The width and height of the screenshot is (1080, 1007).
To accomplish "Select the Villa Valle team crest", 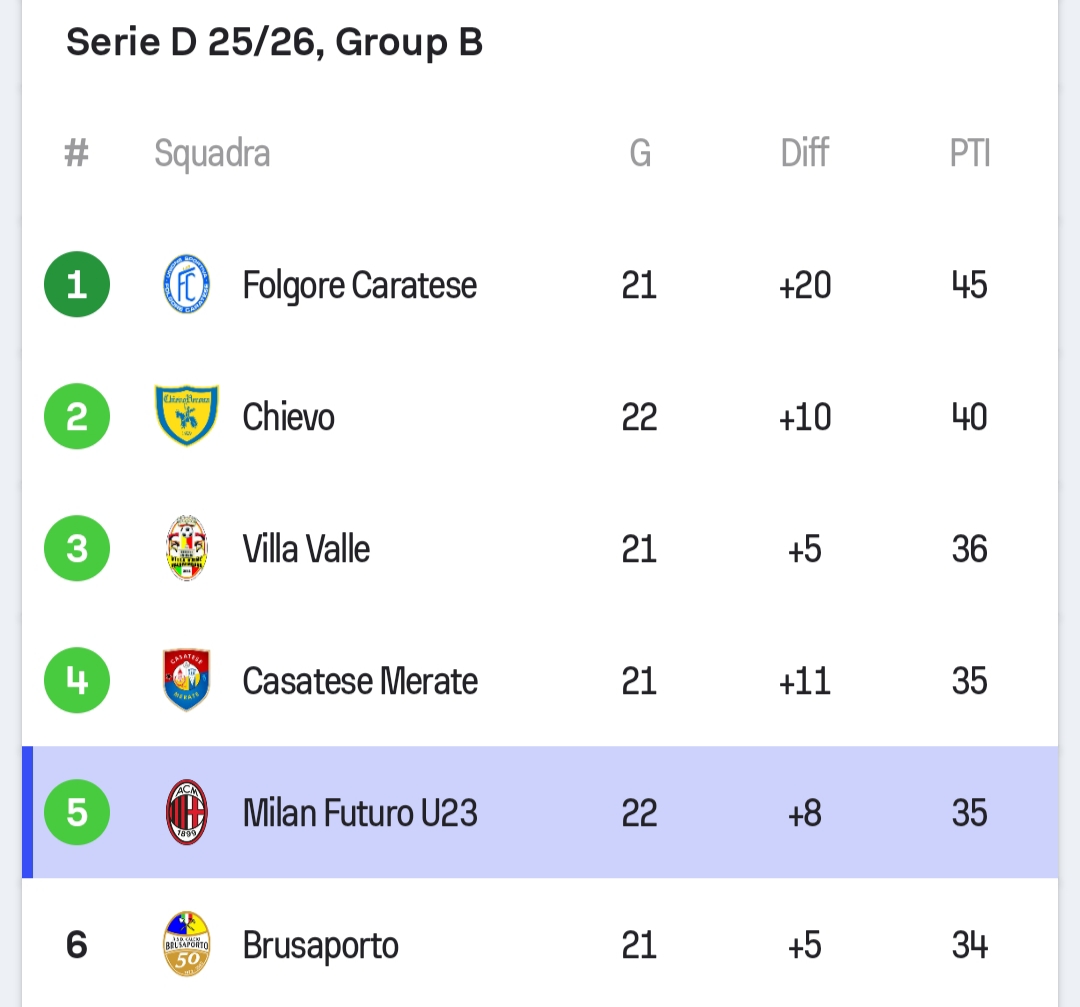I will pyautogui.click(x=187, y=548).
